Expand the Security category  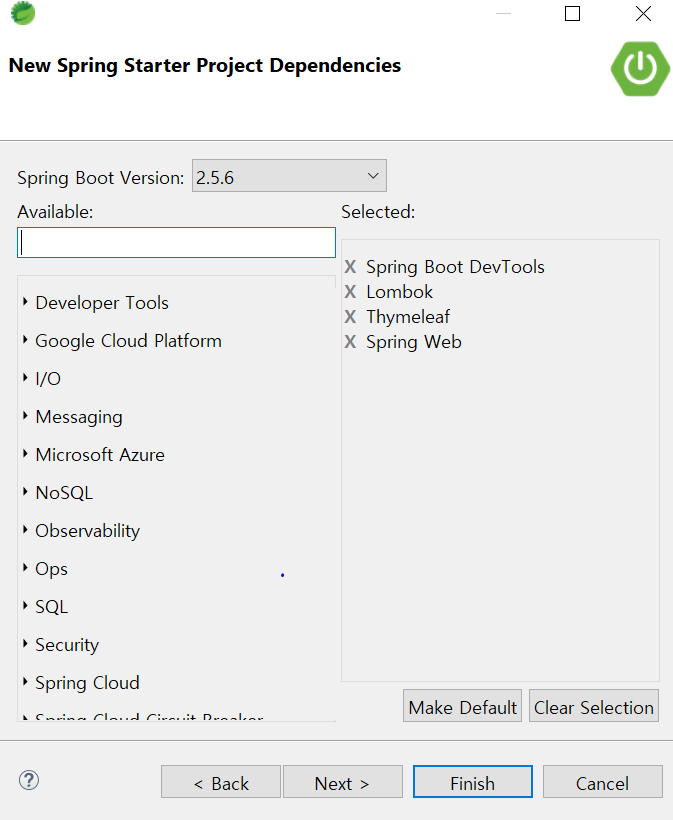pyautogui.click(x=25, y=643)
